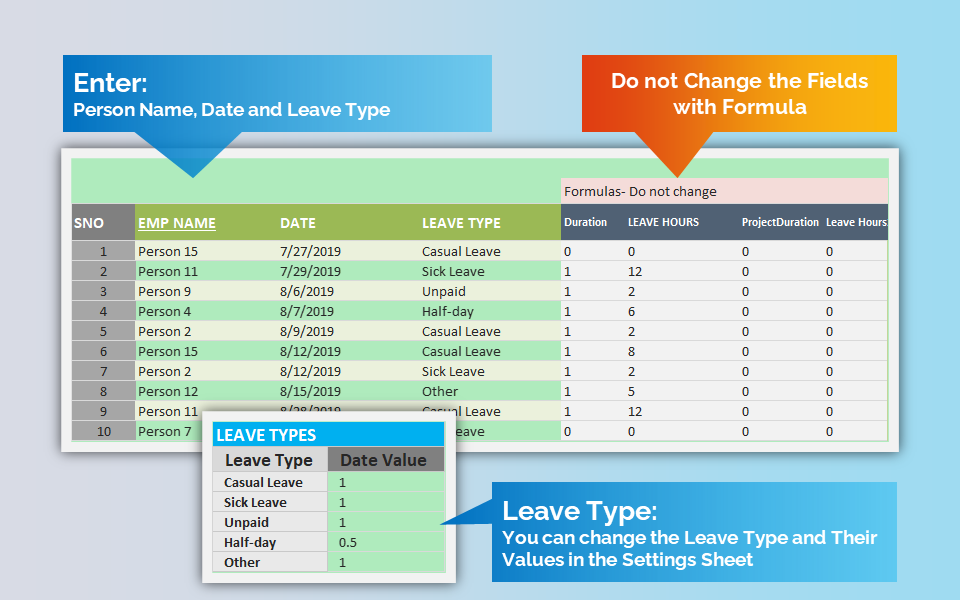The width and height of the screenshot is (960, 600).
Task: Click the Duration formula column header
Action: click(x=584, y=222)
